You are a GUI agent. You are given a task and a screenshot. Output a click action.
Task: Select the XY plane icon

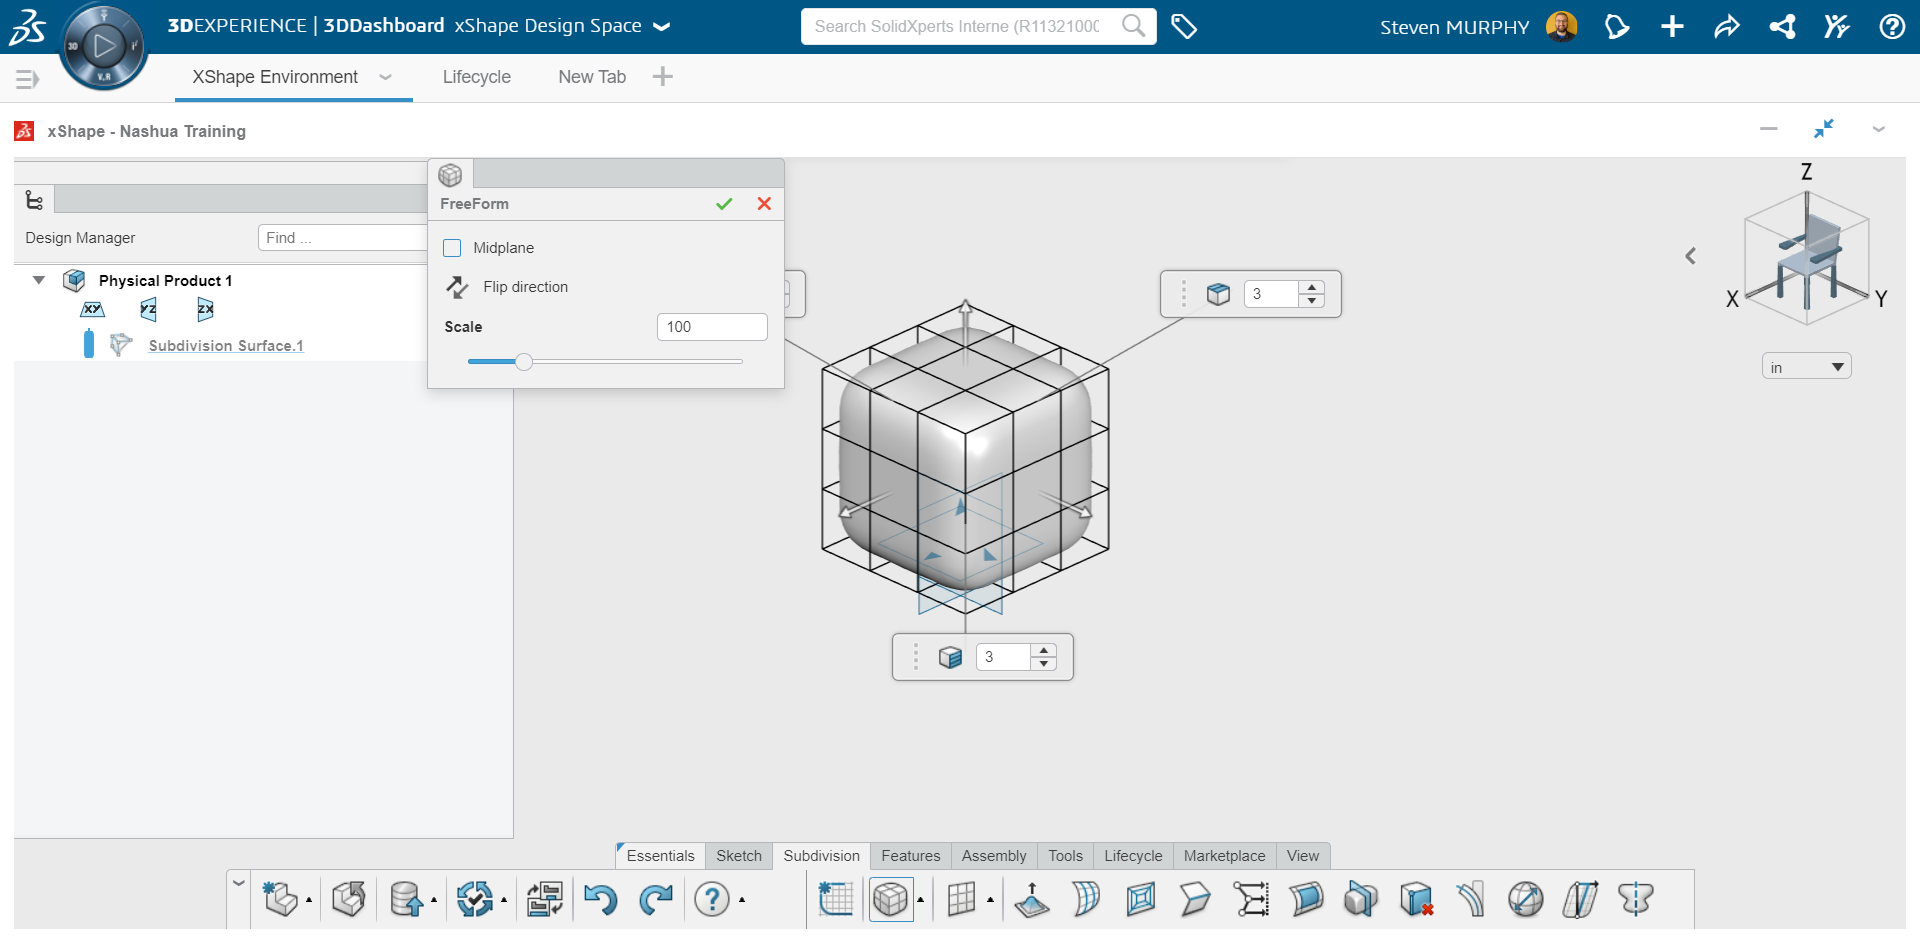coord(92,310)
